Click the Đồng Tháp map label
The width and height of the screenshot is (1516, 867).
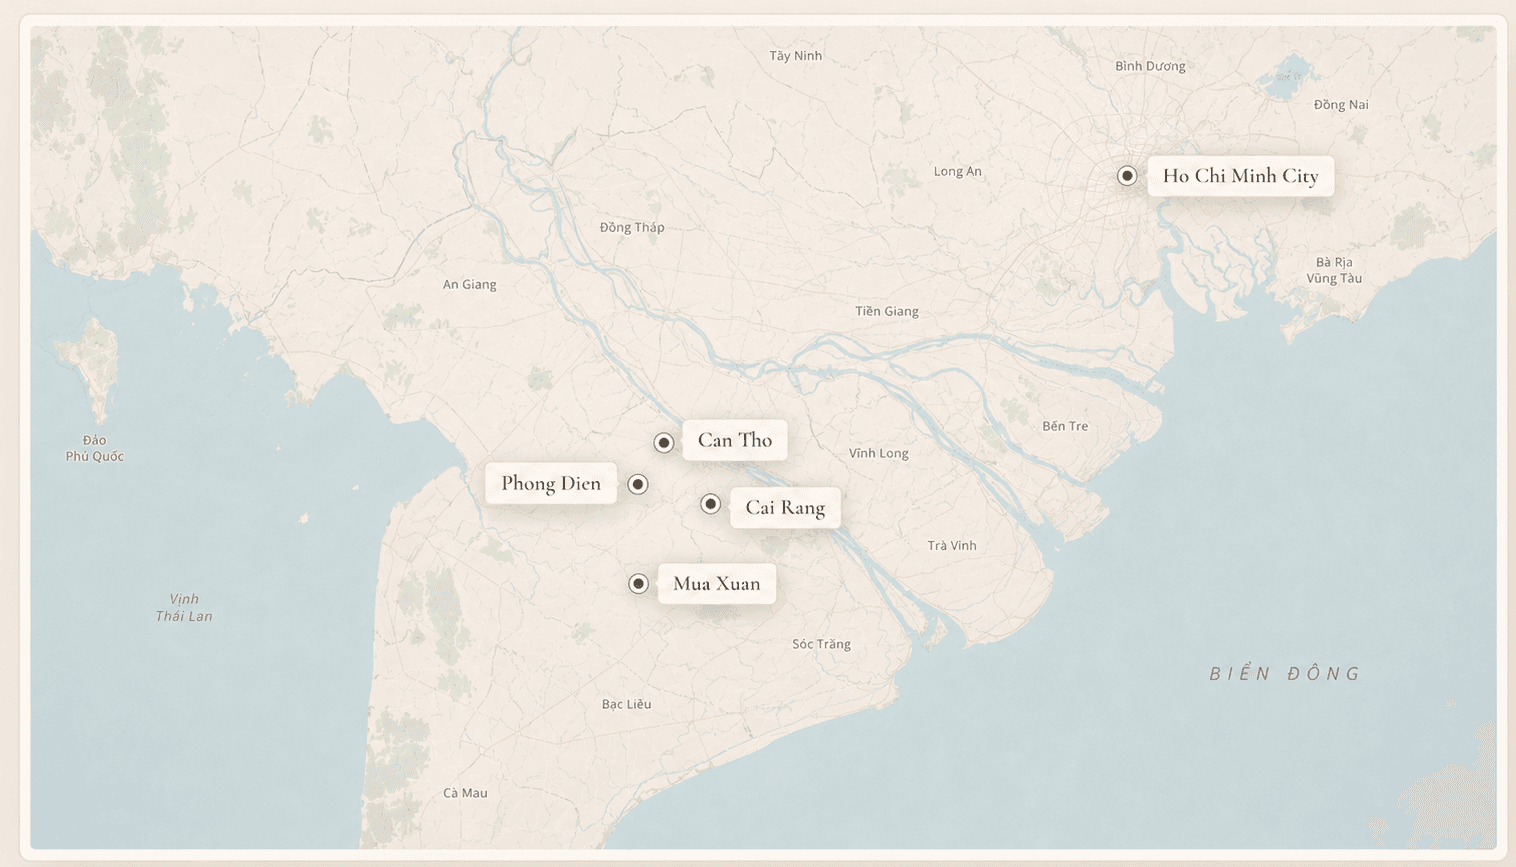click(632, 228)
